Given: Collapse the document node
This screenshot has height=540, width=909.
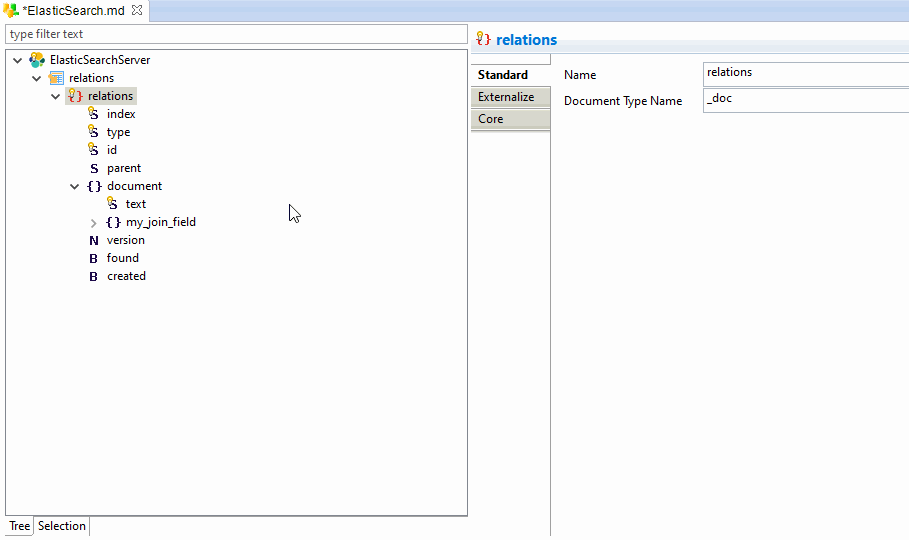Looking at the screenshot, I should point(74,186).
